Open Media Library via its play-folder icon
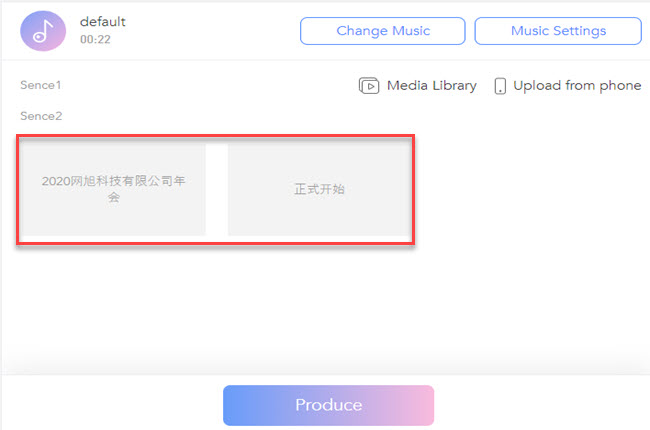This screenshot has width=650, height=430. (x=369, y=86)
